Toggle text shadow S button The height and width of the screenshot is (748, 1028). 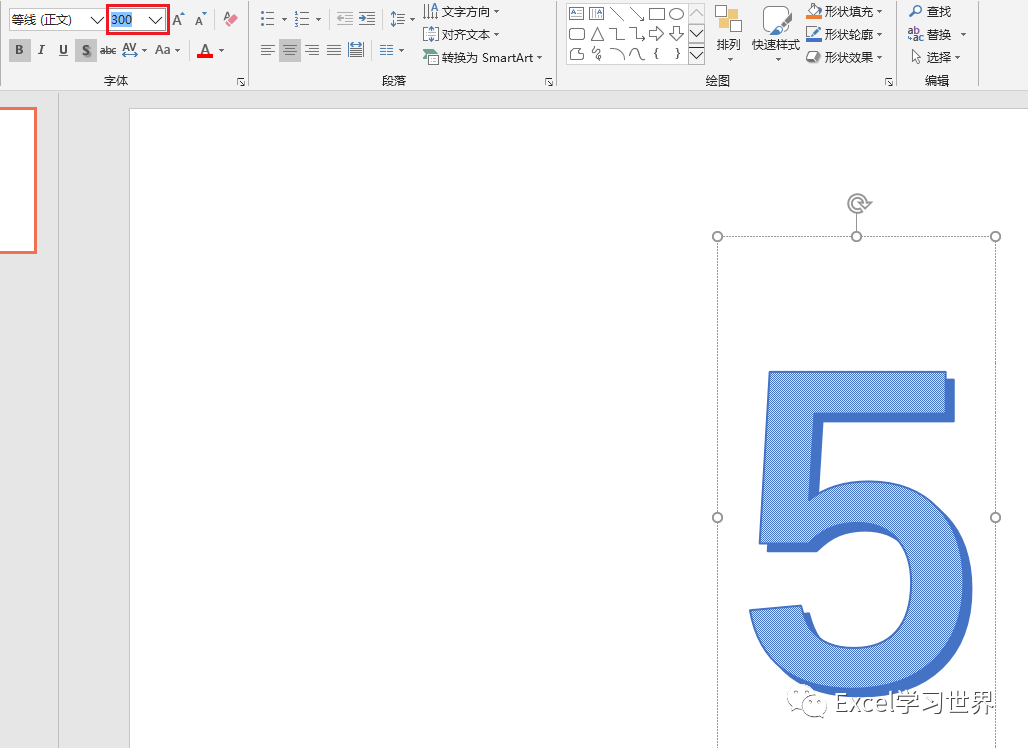pyautogui.click(x=85, y=50)
